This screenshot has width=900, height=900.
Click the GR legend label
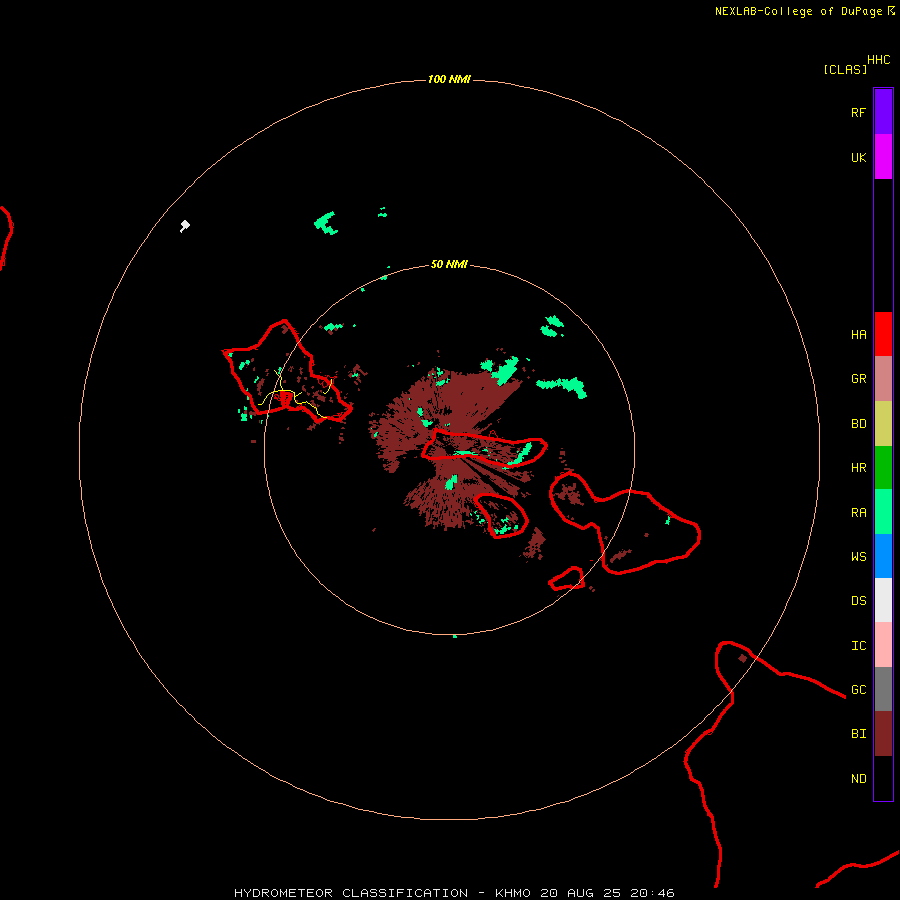click(x=858, y=379)
